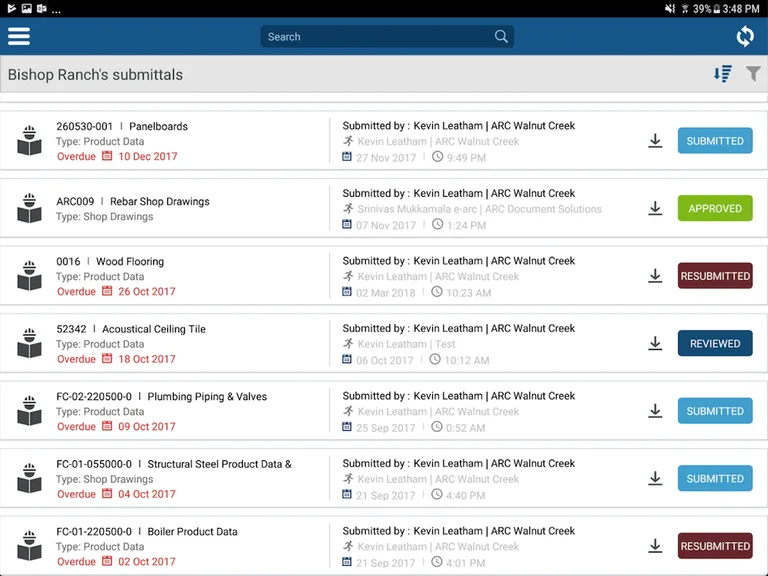Click the Reviewed status button
Image resolution: width=768 pixels, height=576 pixels.
pos(714,343)
